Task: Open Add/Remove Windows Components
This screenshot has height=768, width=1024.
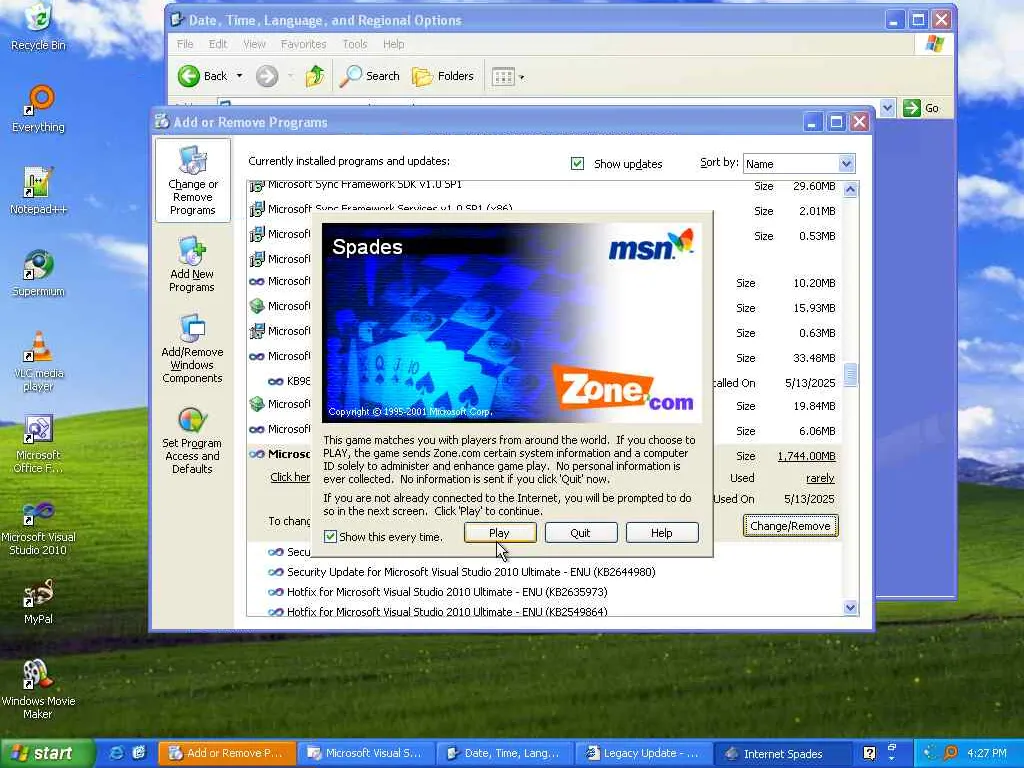Action: click(x=192, y=349)
